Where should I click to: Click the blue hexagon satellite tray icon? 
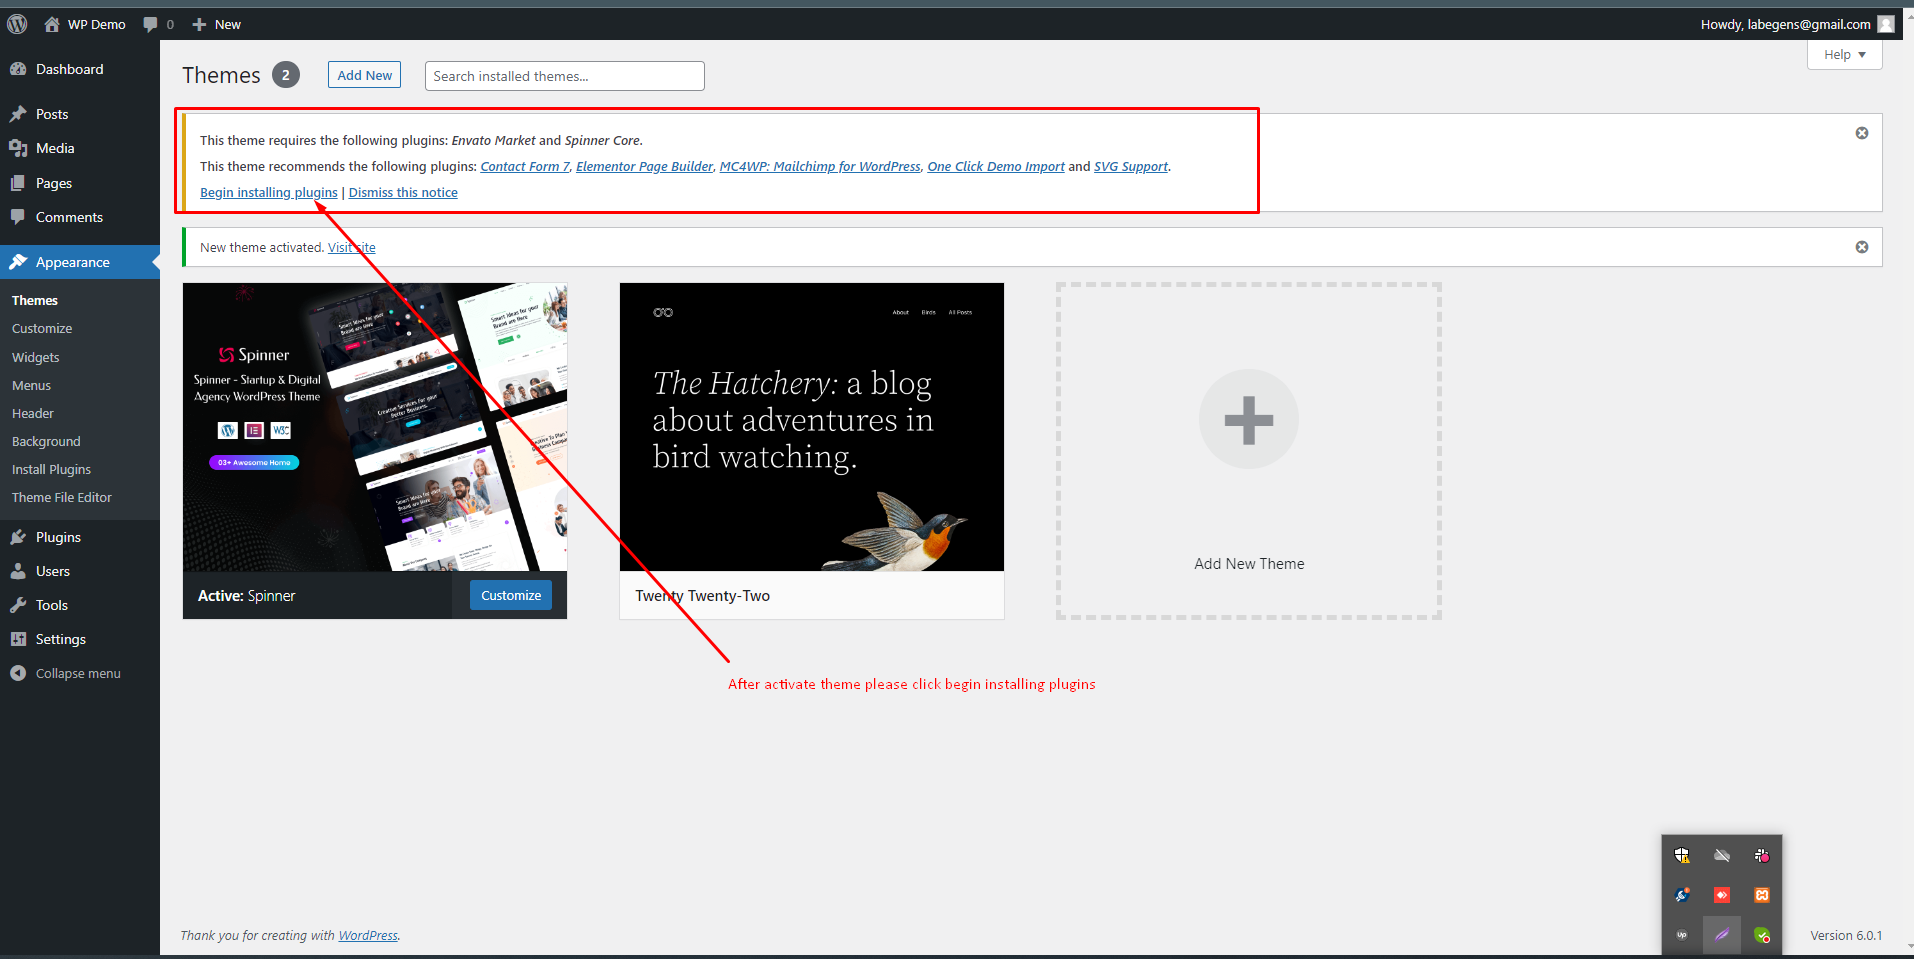pyautogui.click(x=1682, y=895)
